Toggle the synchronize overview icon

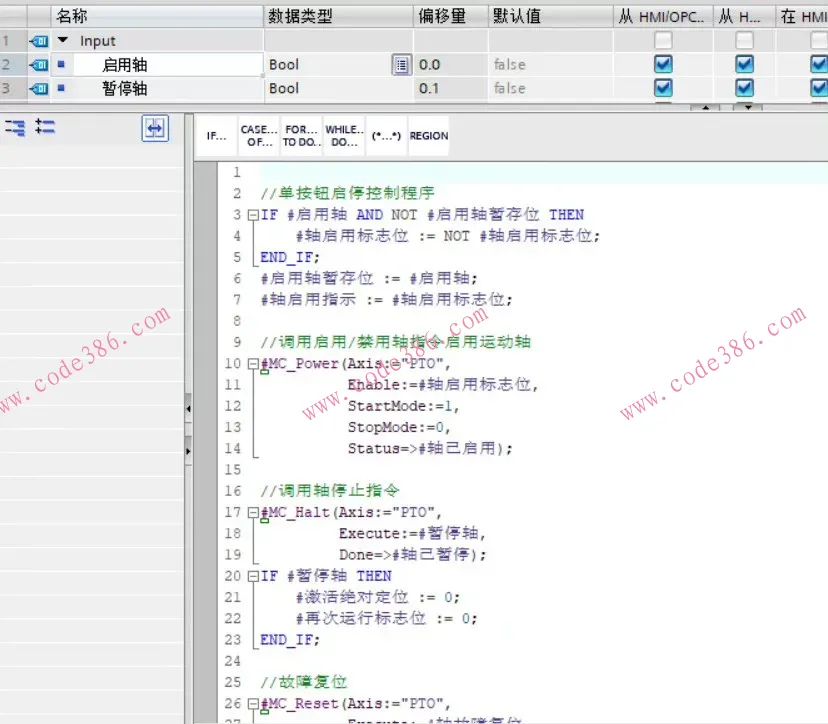pos(155,128)
